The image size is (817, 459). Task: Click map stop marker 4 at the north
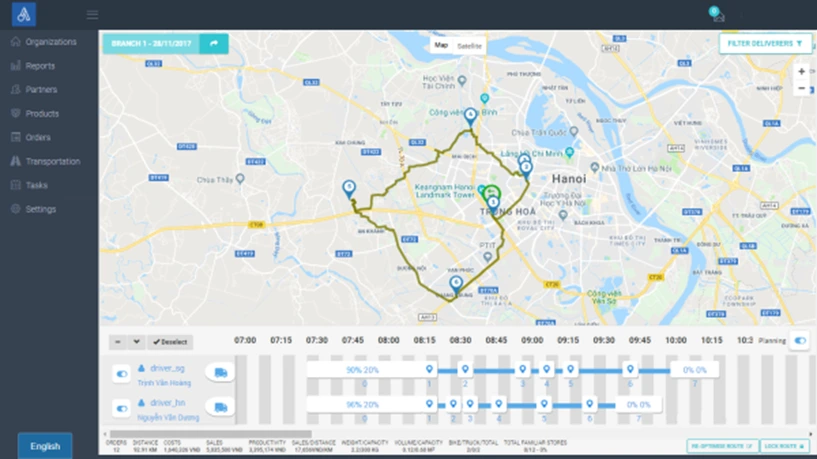[471, 117]
